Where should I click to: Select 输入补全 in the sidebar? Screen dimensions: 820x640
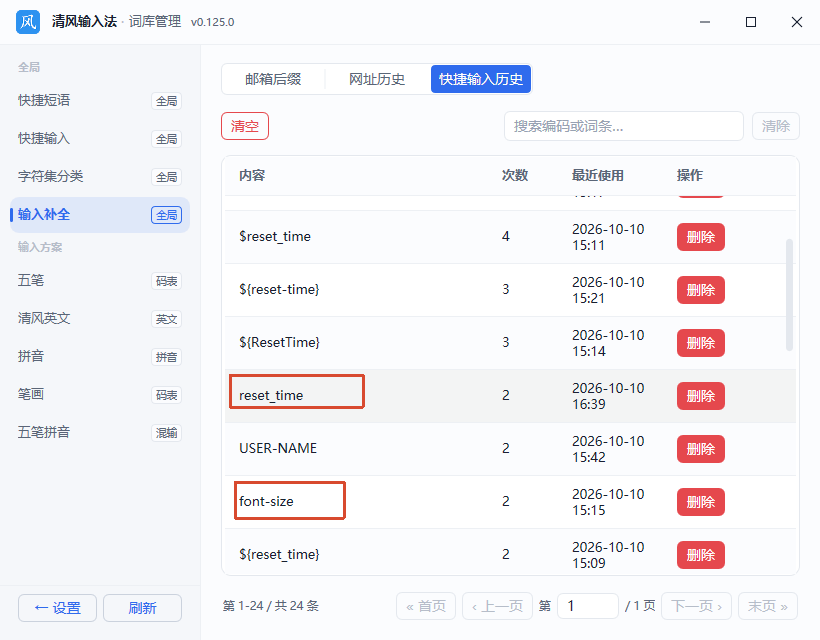click(x=100, y=215)
